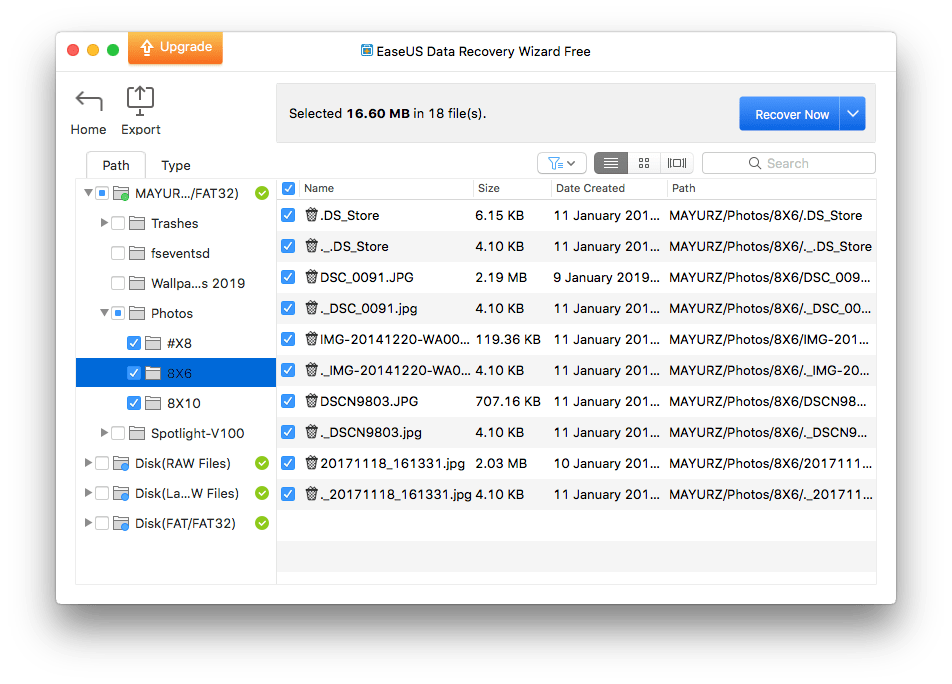
Task: Uncheck the DSC_0091.JPG file checkbox
Action: click(288, 277)
